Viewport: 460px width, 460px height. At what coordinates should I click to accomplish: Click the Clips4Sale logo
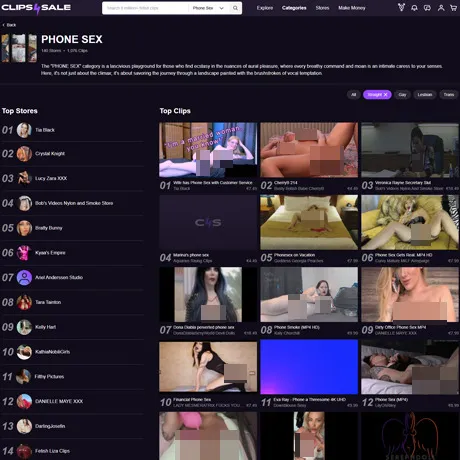coord(36,8)
